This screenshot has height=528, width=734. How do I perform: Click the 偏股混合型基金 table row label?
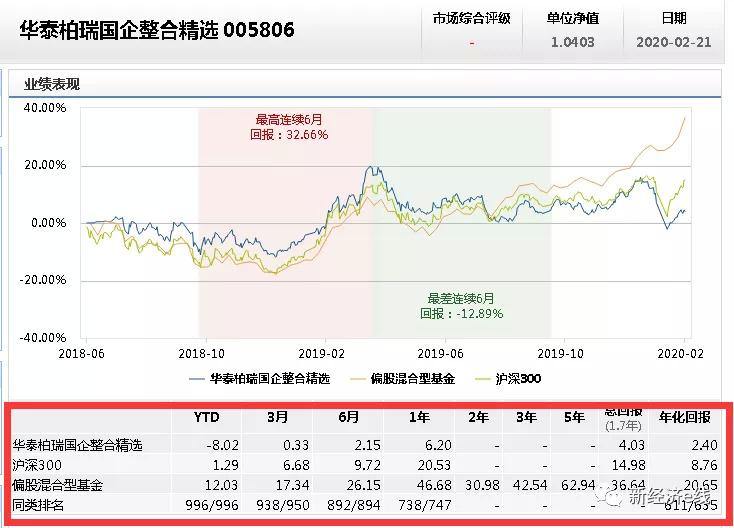[x=58, y=485]
